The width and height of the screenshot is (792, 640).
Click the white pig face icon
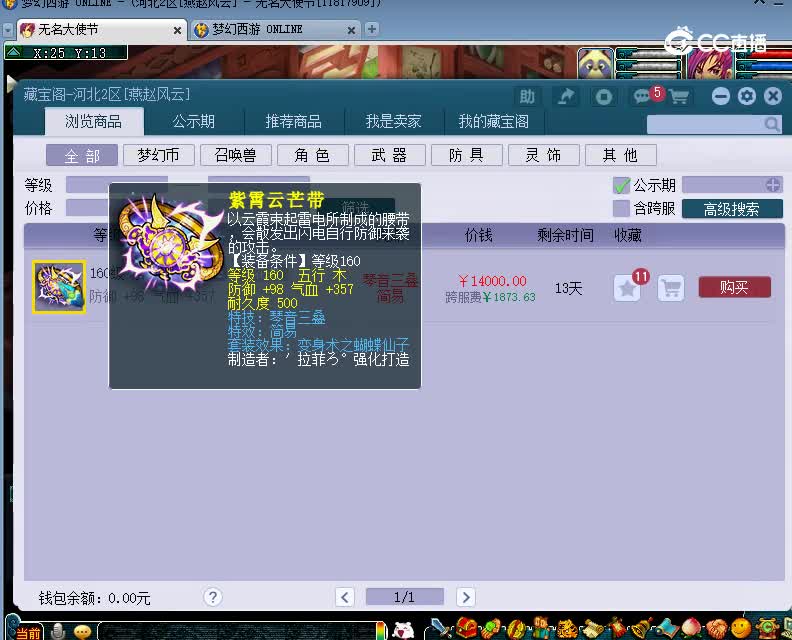coord(403,630)
